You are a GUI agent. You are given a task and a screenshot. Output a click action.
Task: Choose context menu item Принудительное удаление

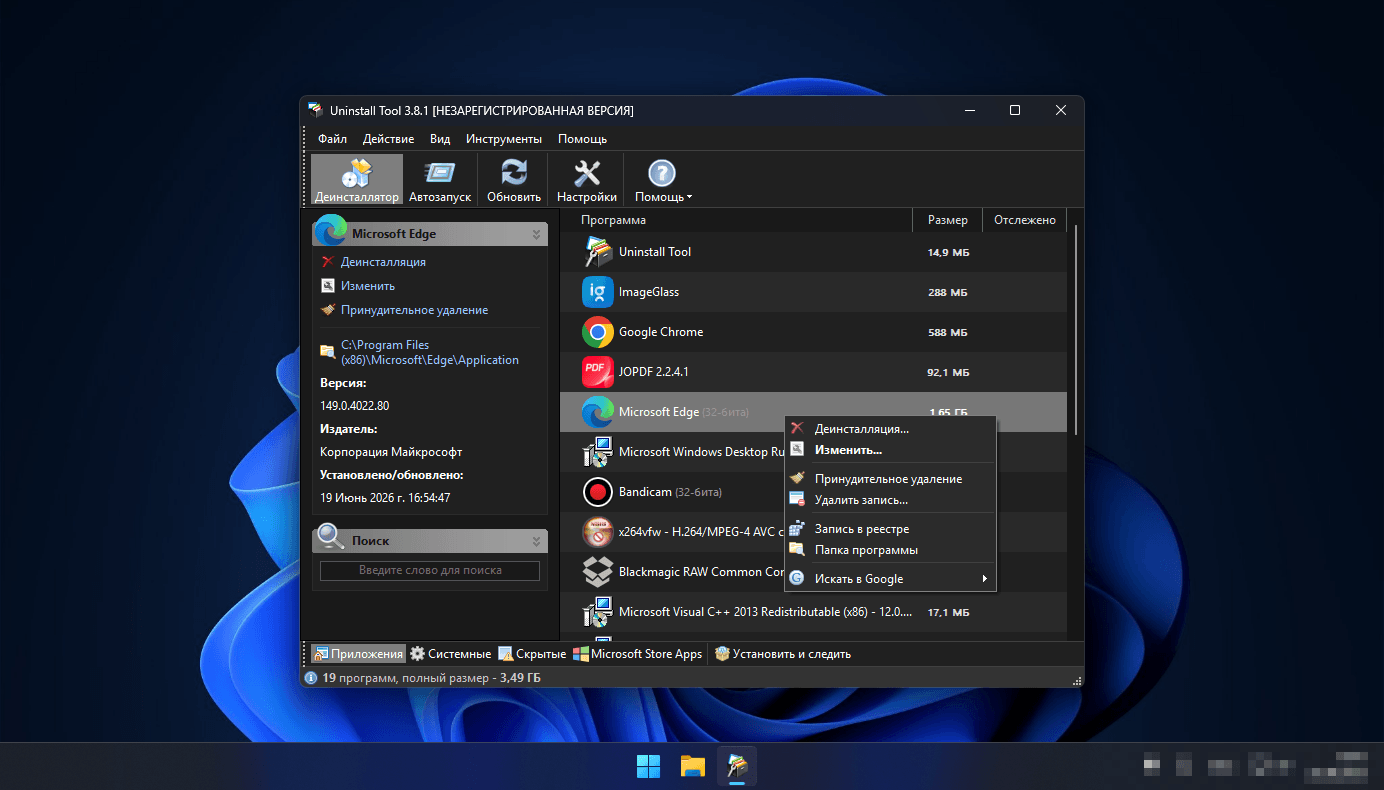tap(891, 479)
